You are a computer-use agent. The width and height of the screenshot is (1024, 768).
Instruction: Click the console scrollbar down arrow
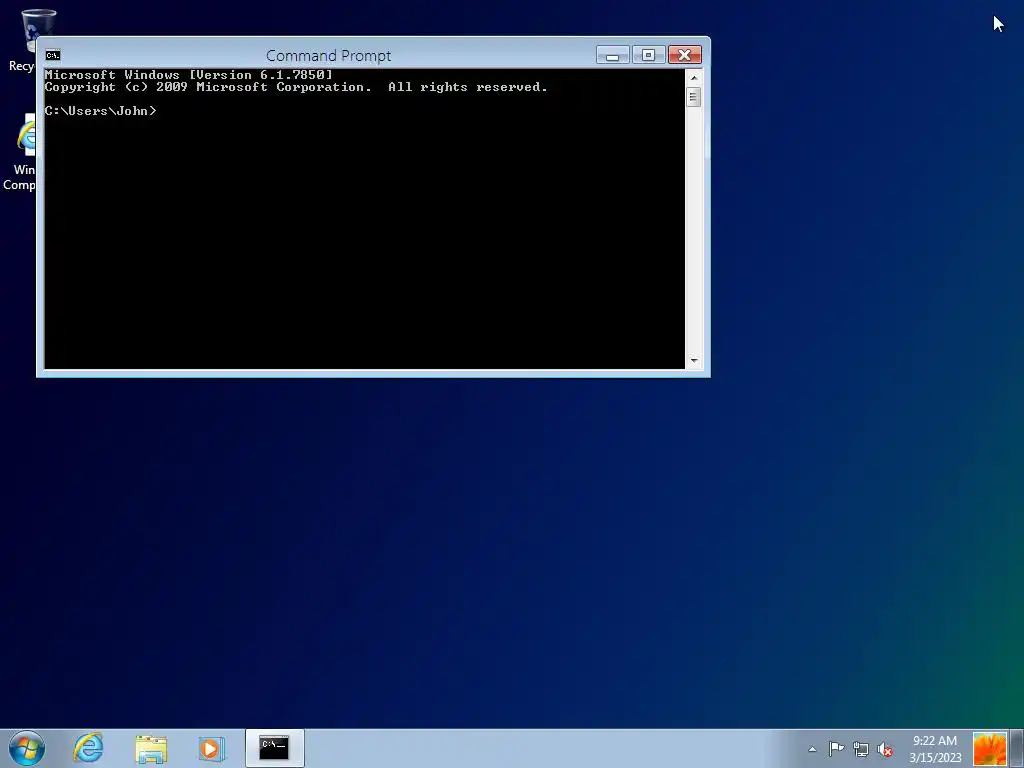(694, 360)
